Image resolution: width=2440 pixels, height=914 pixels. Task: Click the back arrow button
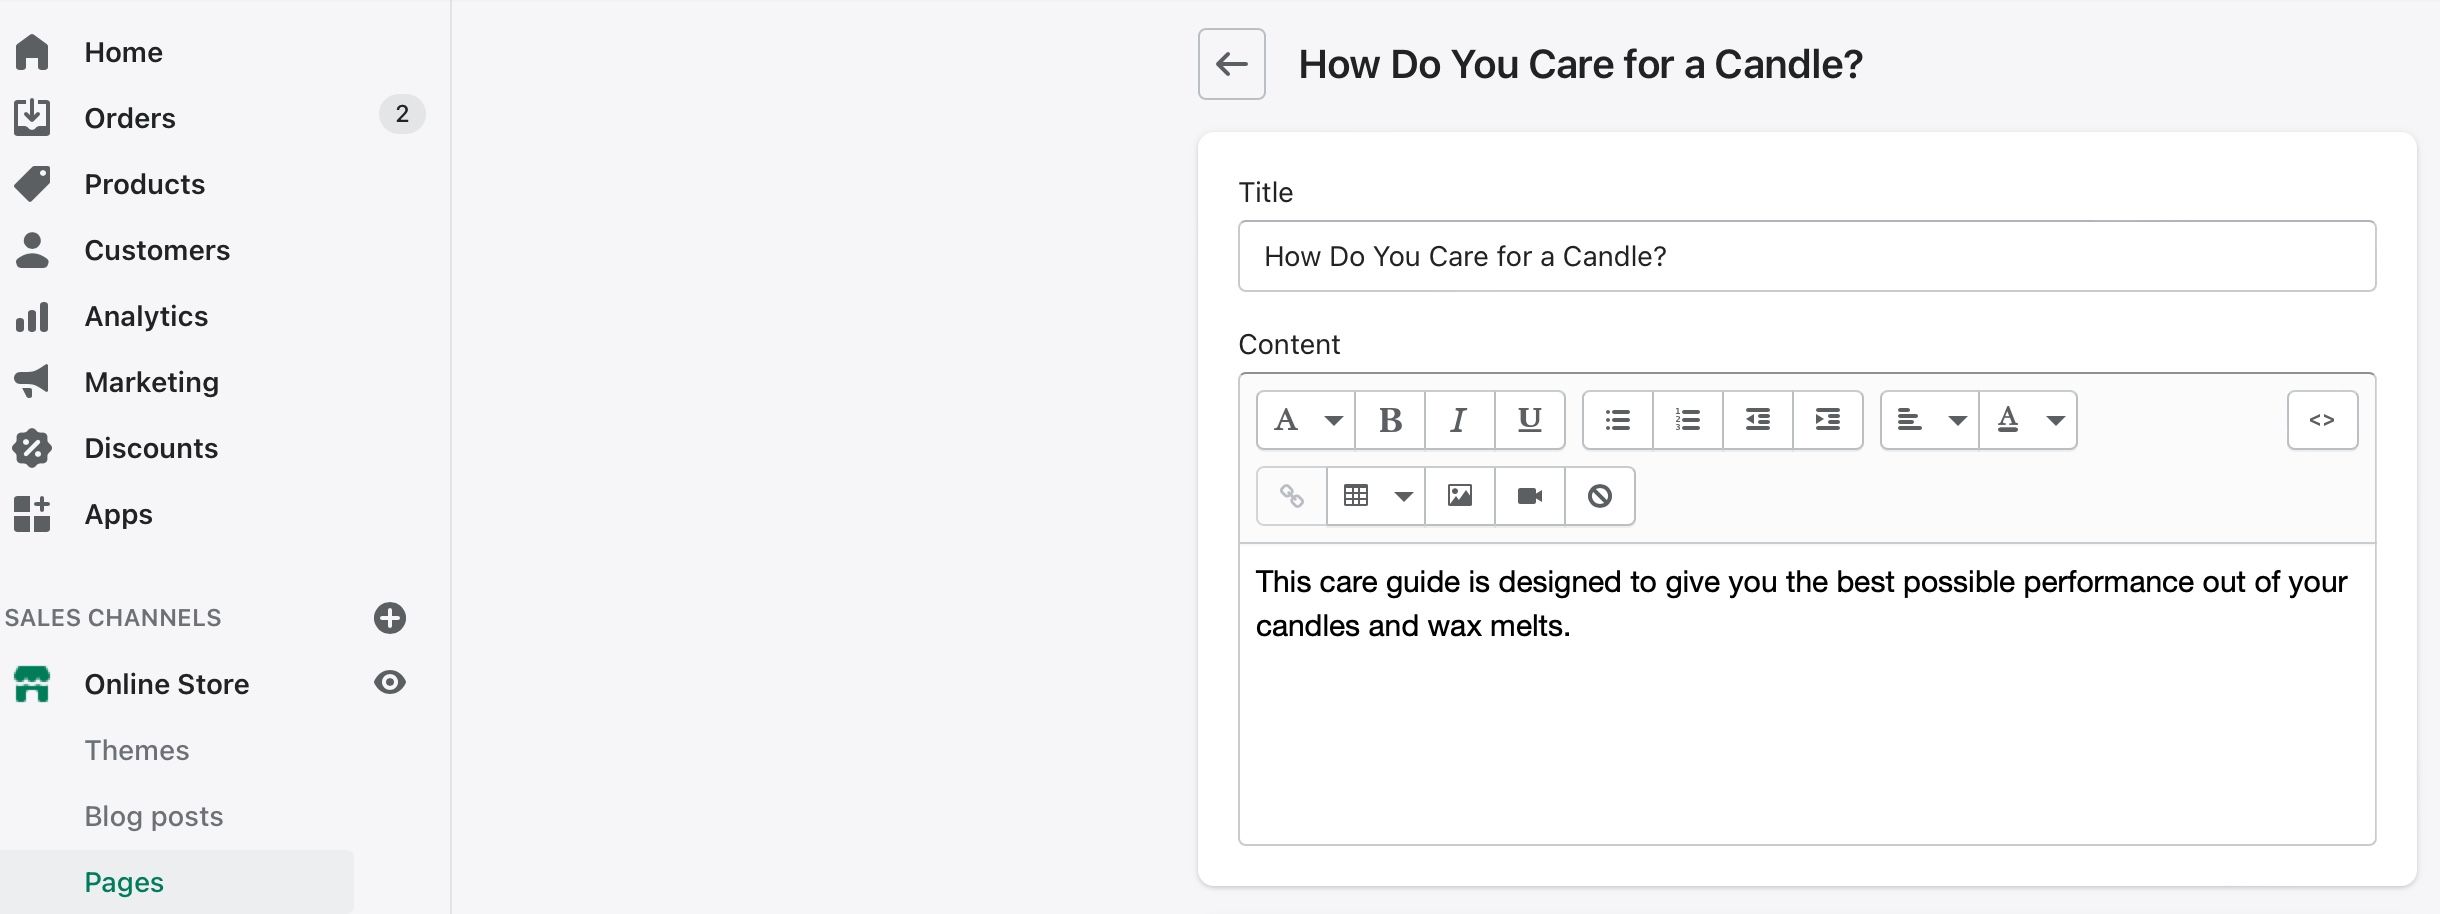(x=1231, y=64)
